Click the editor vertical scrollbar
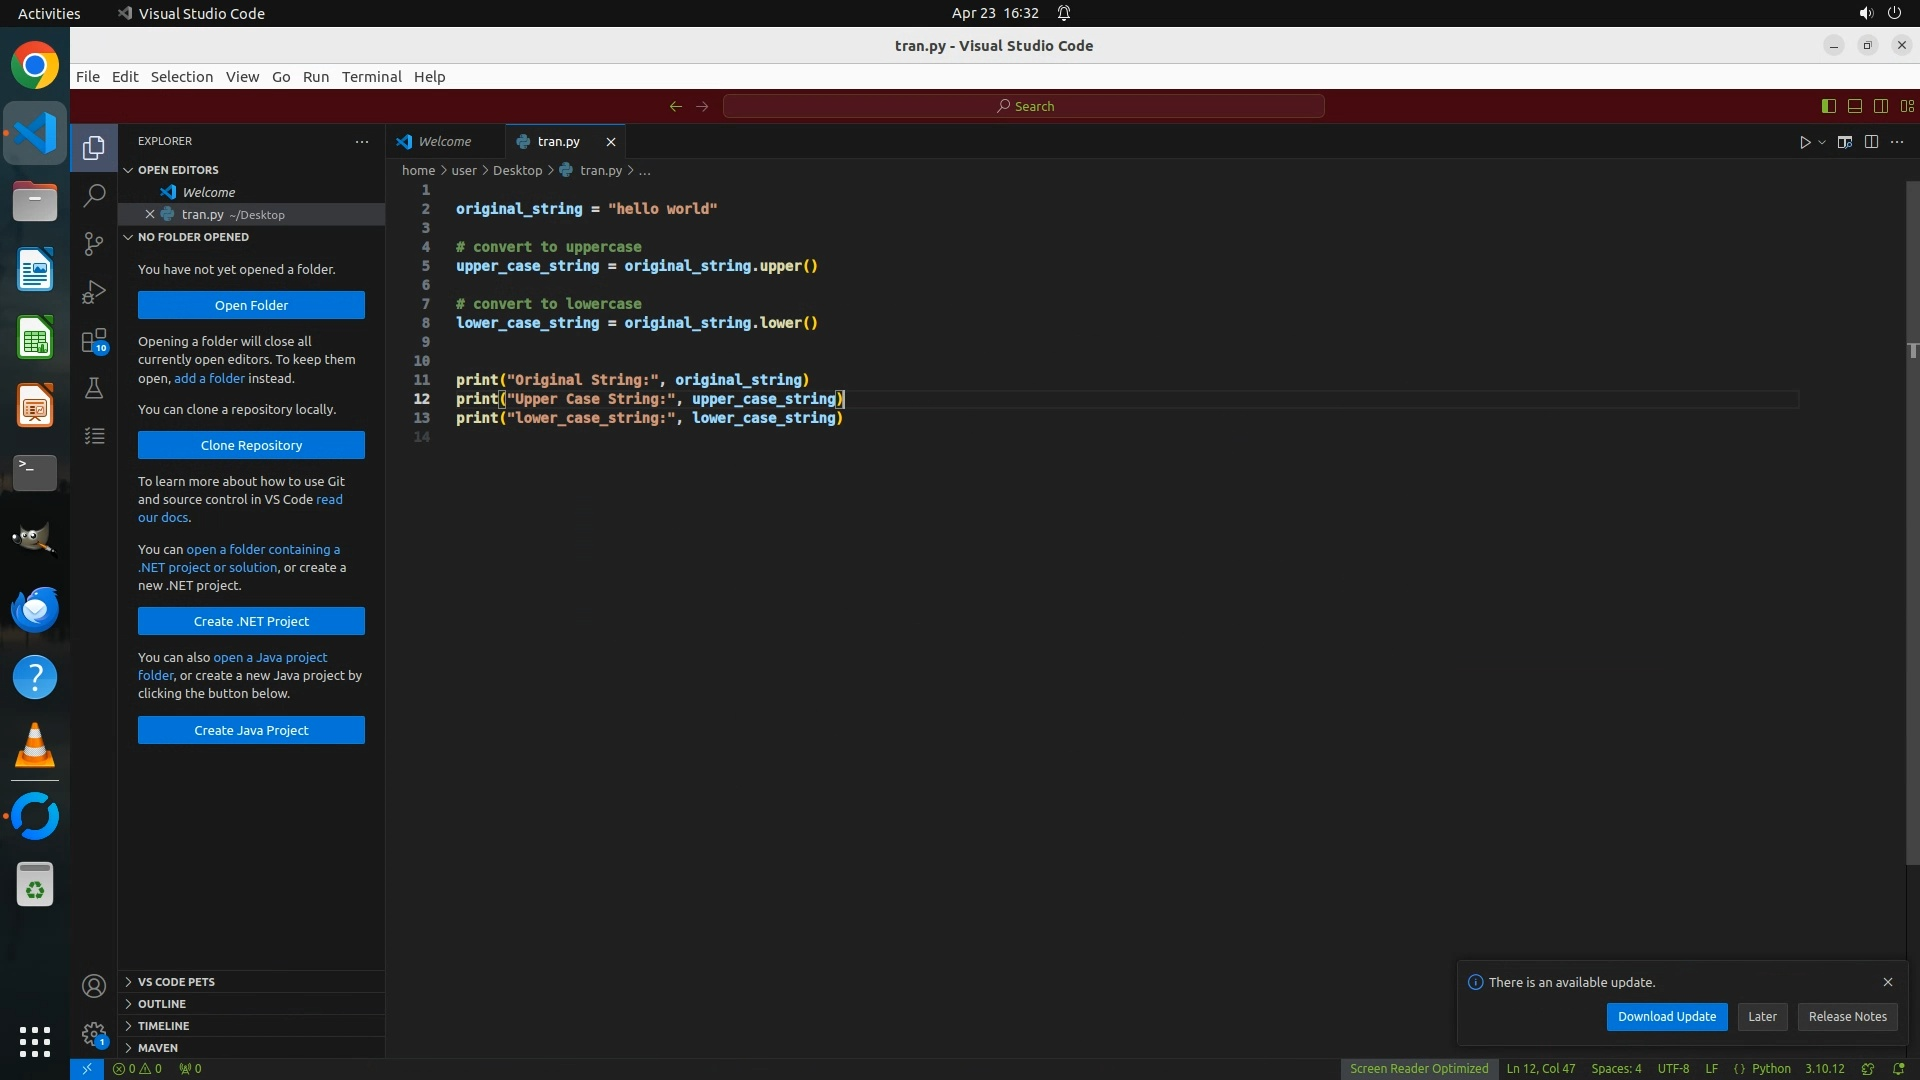The height and width of the screenshot is (1080, 1920). pos(1912,500)
